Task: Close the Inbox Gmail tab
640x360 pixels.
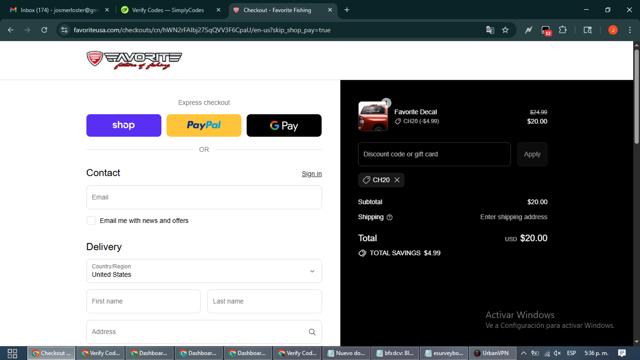Action: [107, 10]
